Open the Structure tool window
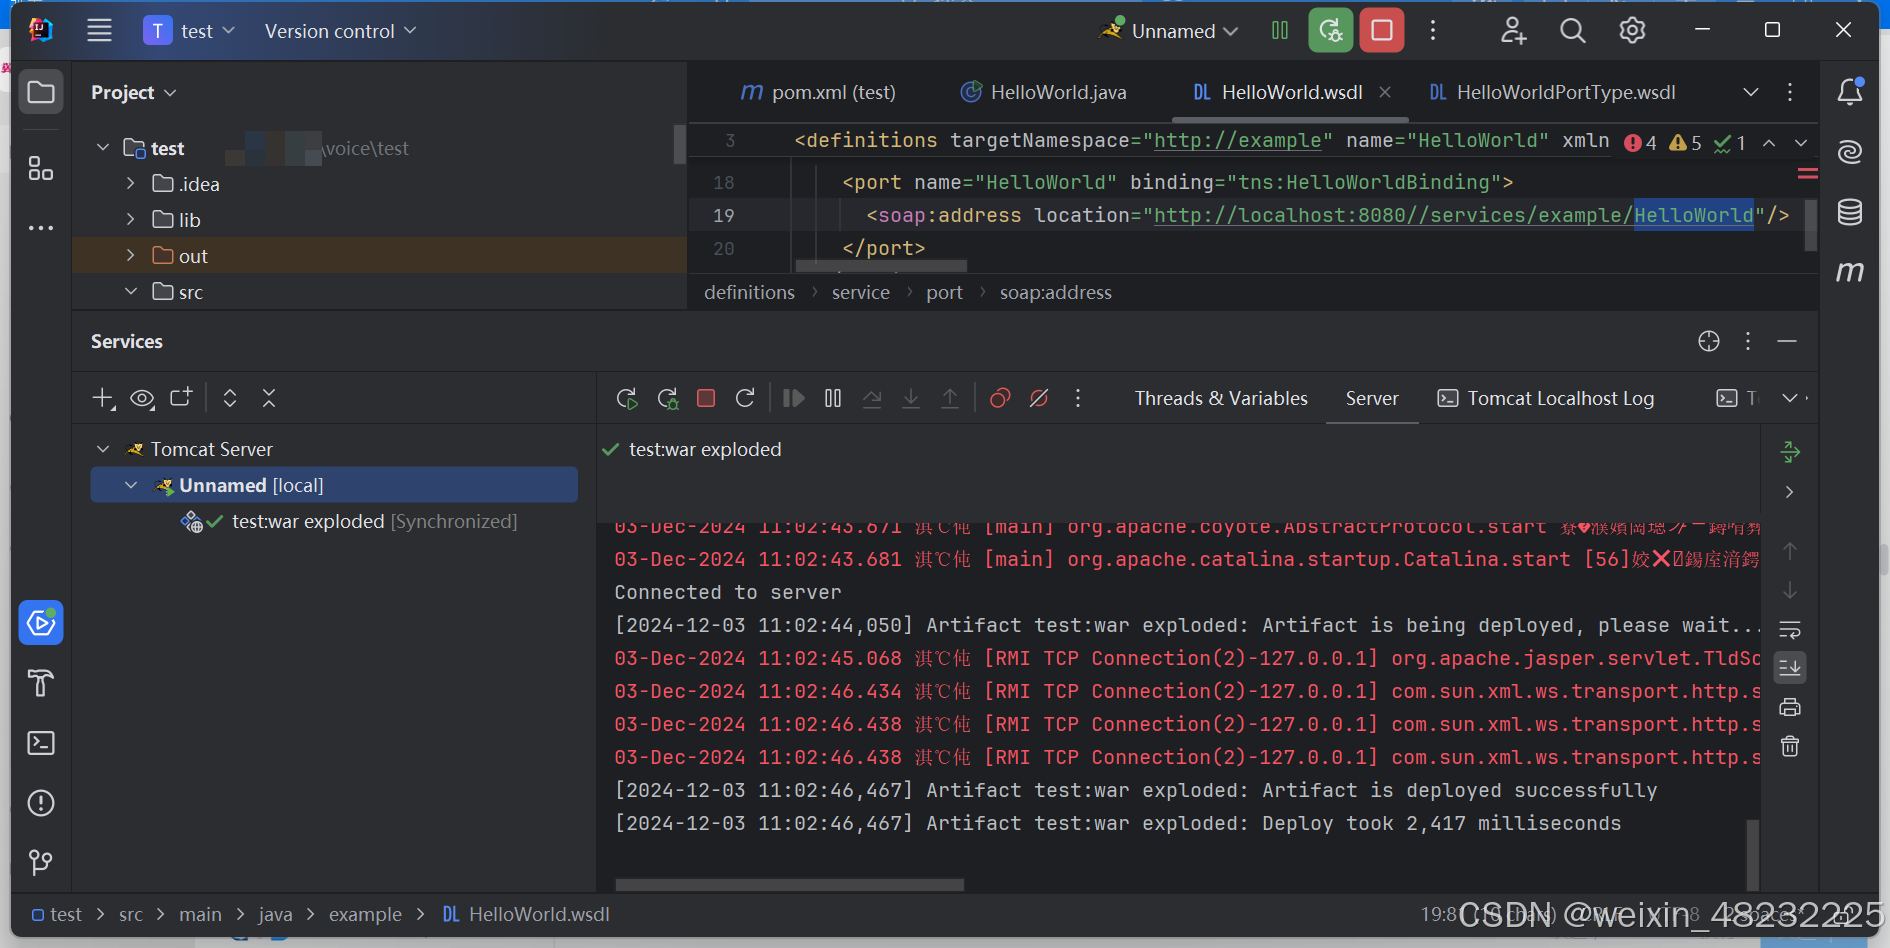The image size is (1890, 948). 41,168
